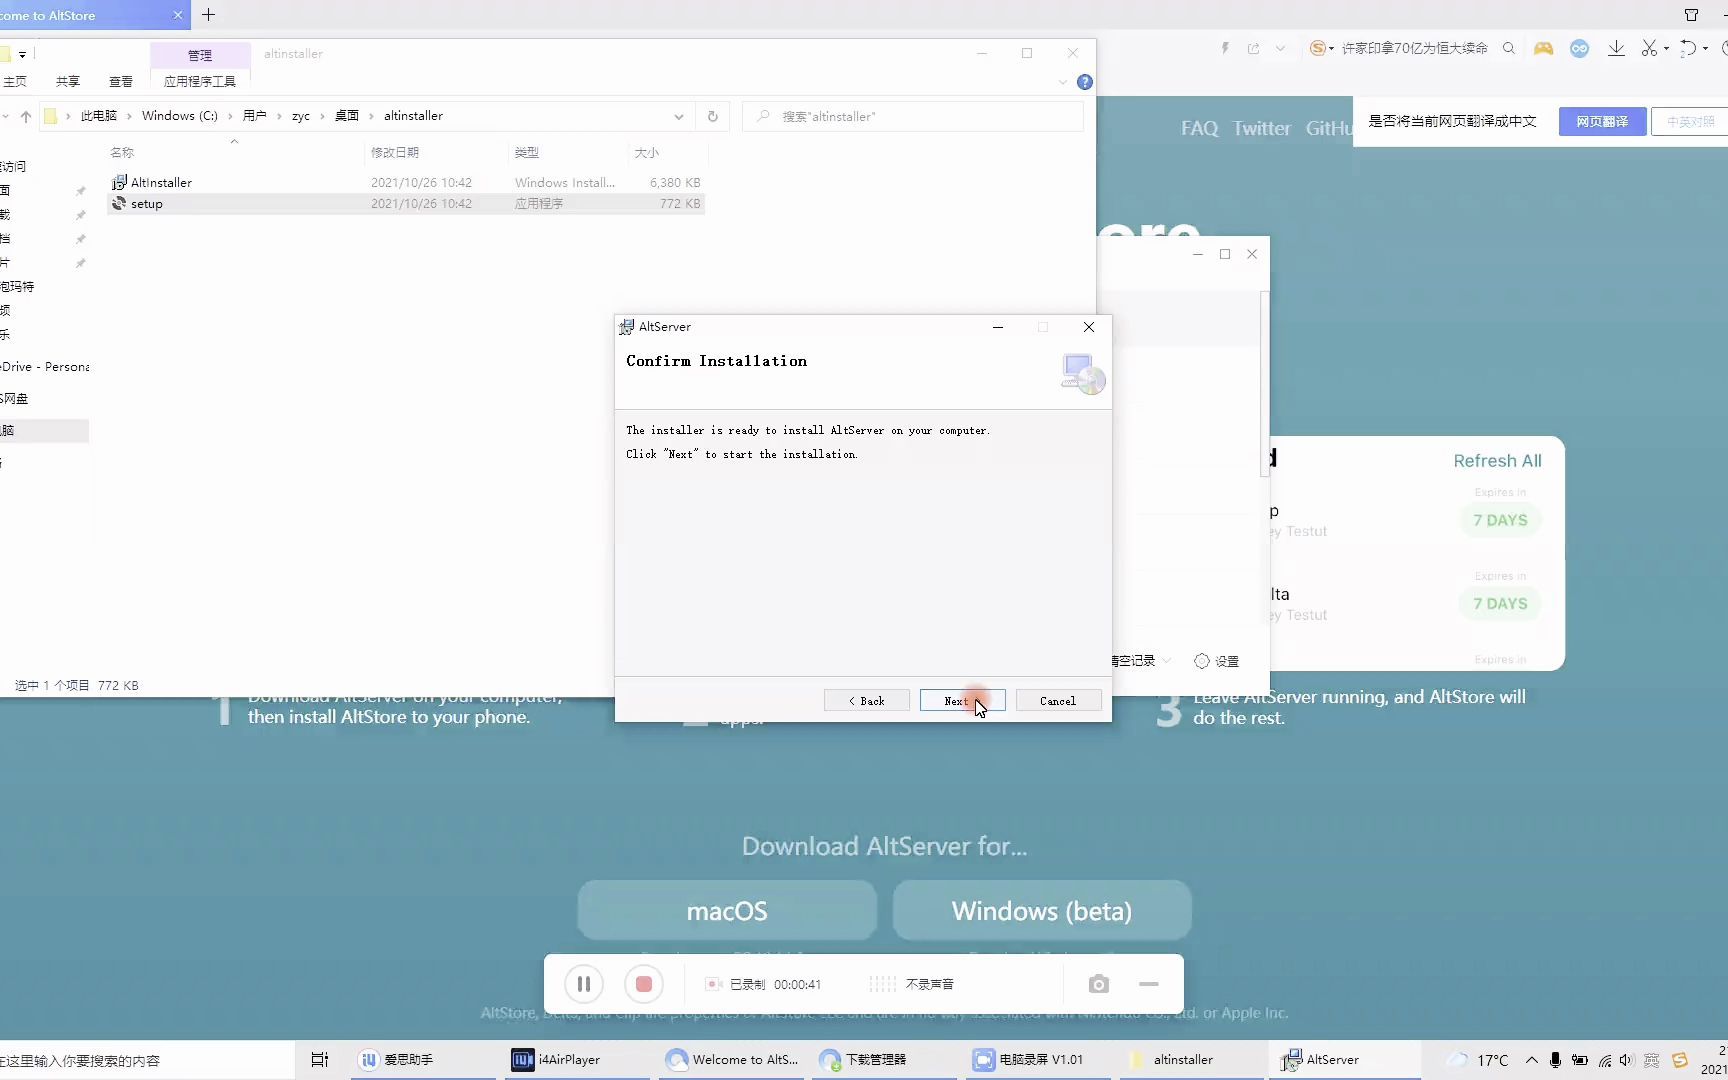Open the 查看 ribbon tab
The image size is (1728, 1080).
tap(121, 81)
